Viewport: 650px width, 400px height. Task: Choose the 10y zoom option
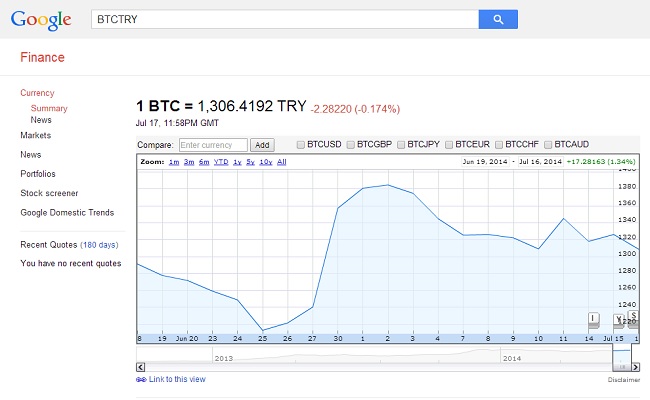pyautogui.click(x=266, y=162)
